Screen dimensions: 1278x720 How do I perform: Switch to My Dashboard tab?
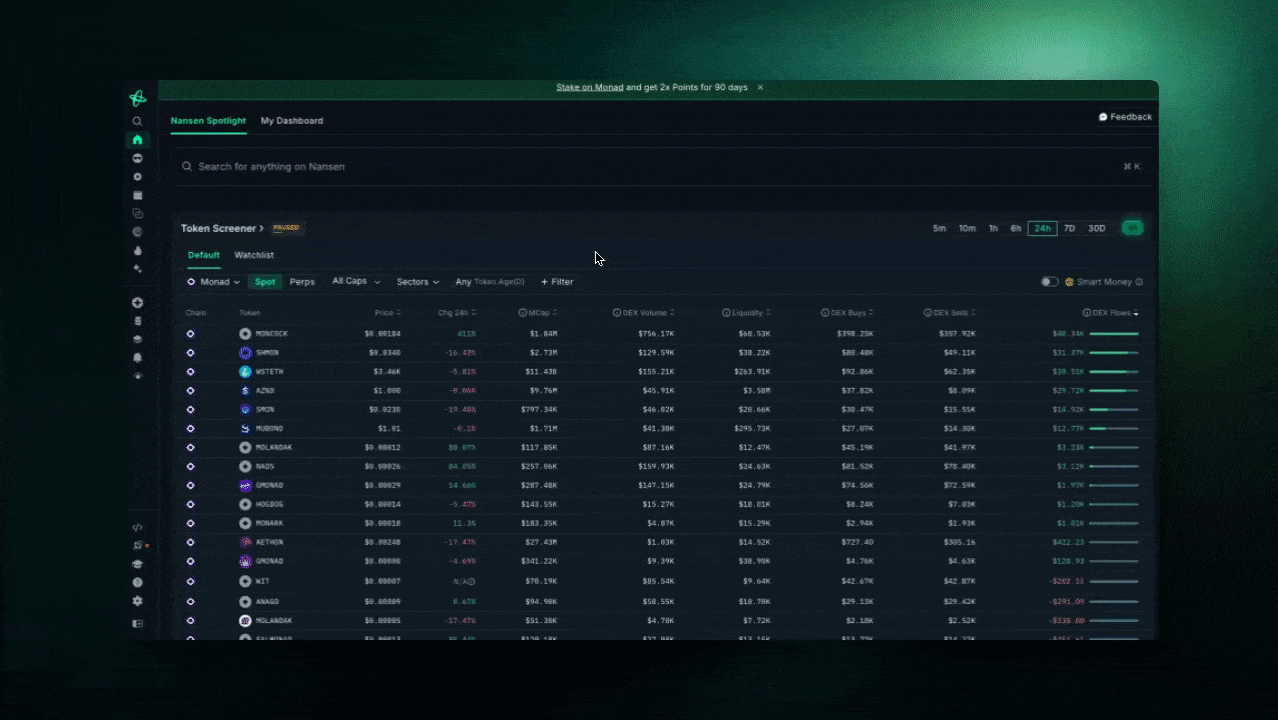(x=292, y=121)
